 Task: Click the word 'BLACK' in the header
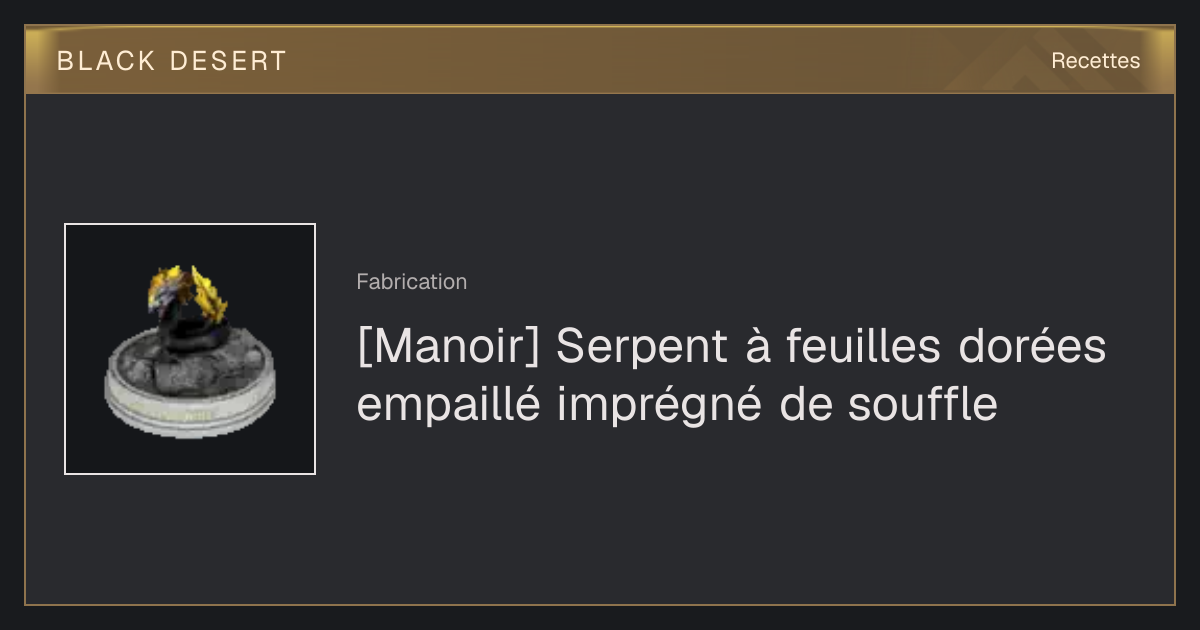pyautogui.click(x=106, y=61)
